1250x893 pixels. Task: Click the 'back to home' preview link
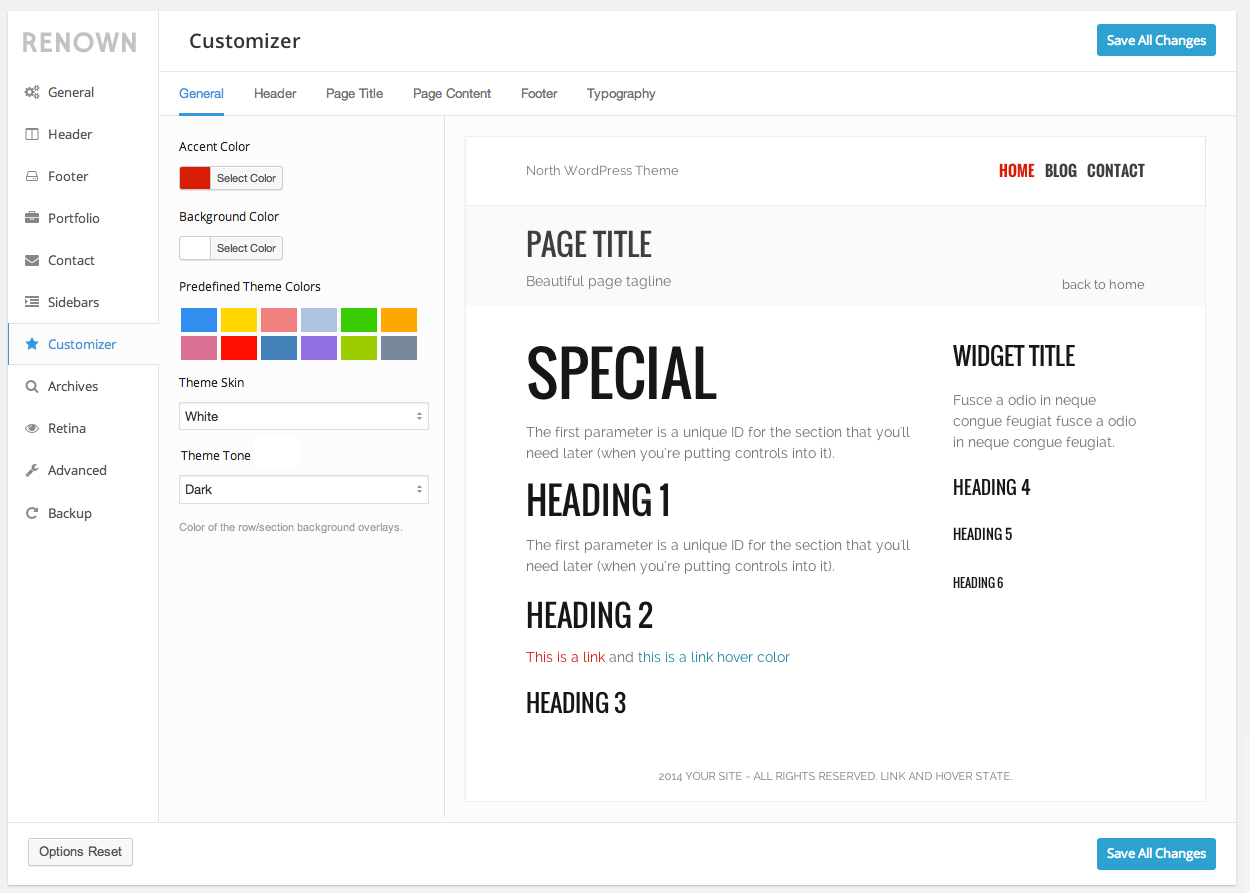tap(1103, 284)
